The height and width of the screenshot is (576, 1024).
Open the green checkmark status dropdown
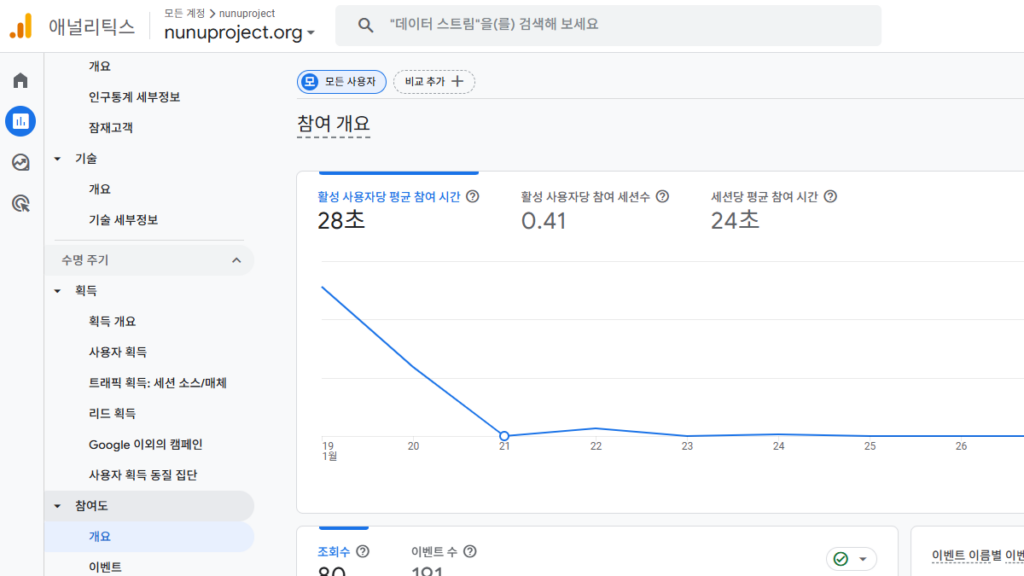pos(851,559)
